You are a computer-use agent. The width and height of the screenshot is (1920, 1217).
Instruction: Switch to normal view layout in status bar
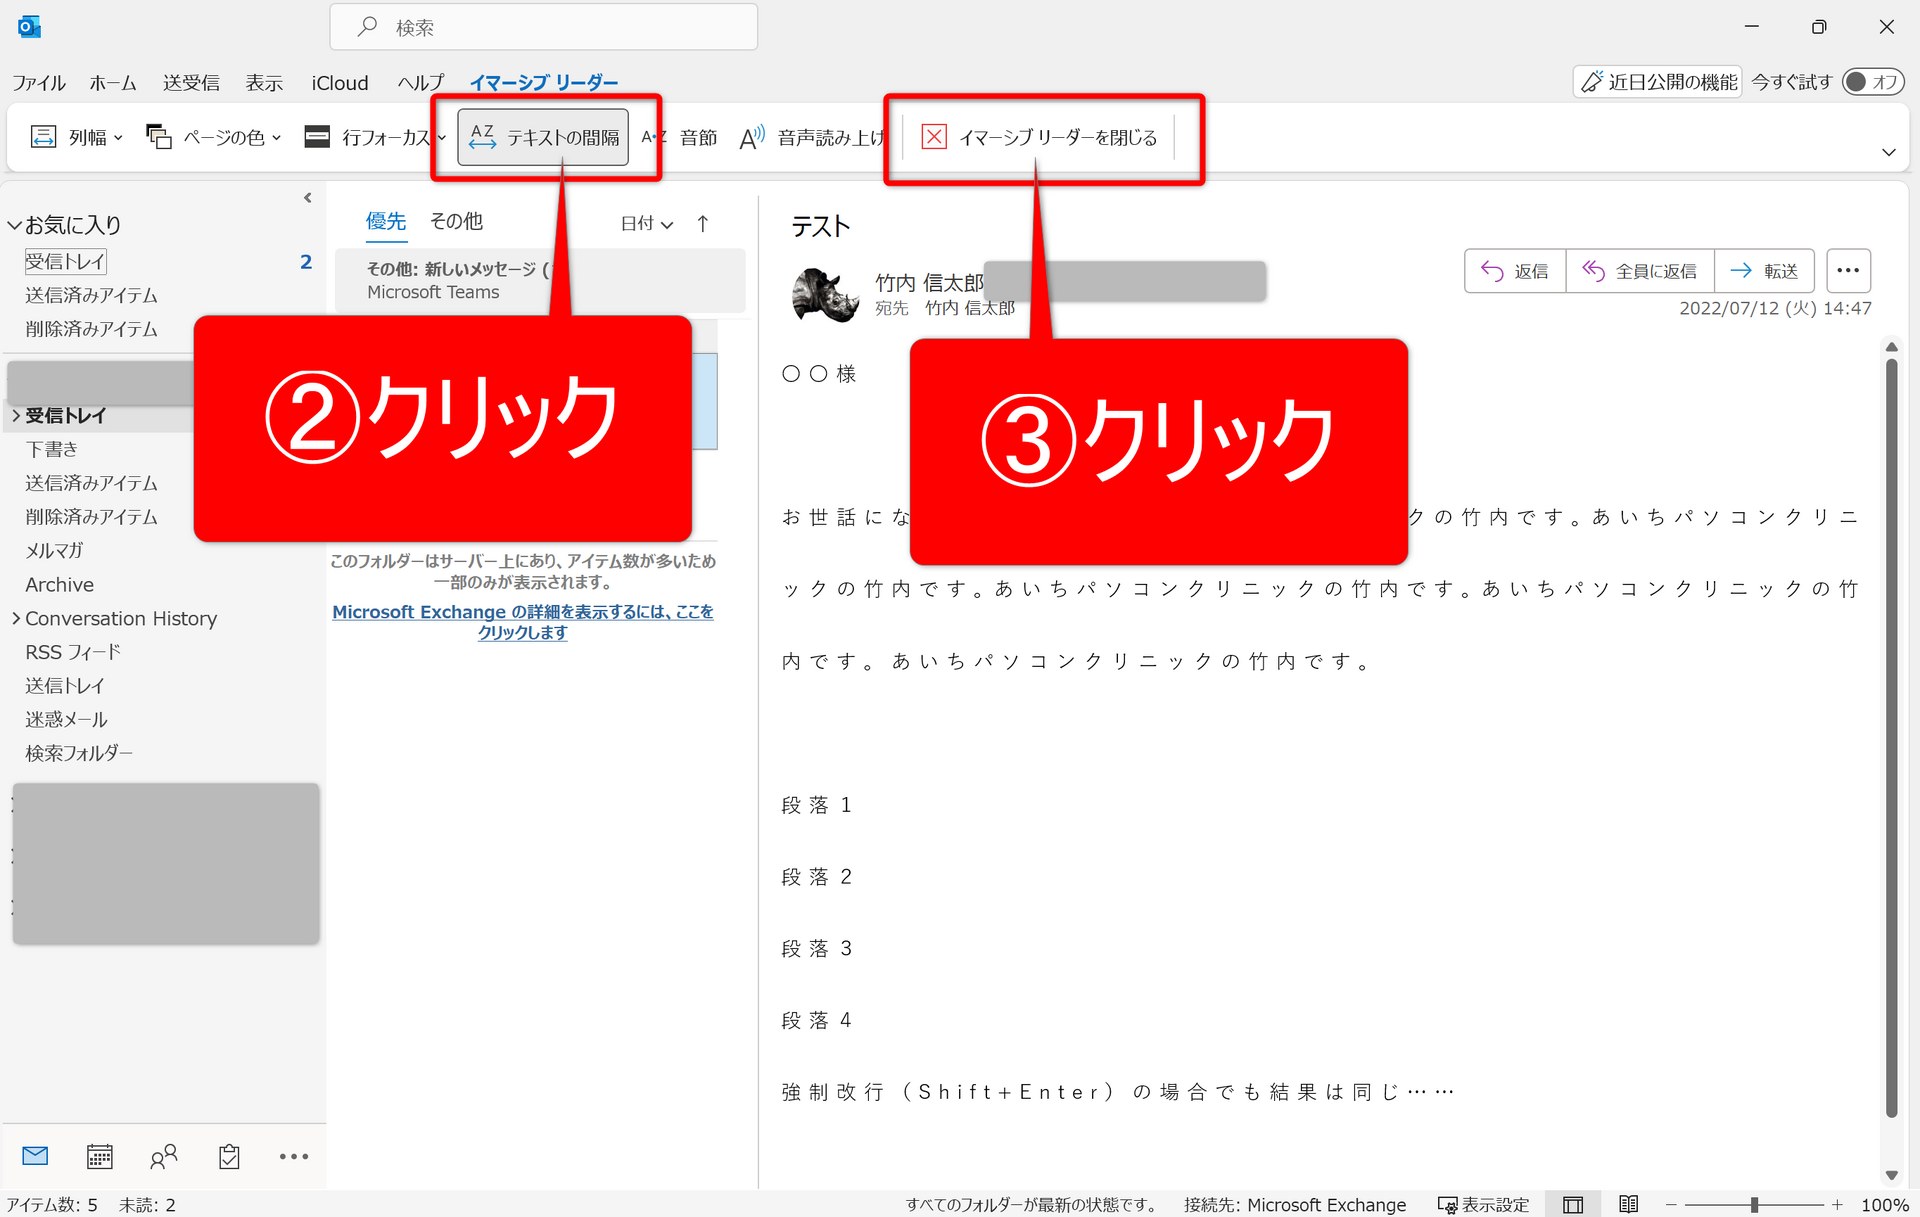click(1573, 1204)
